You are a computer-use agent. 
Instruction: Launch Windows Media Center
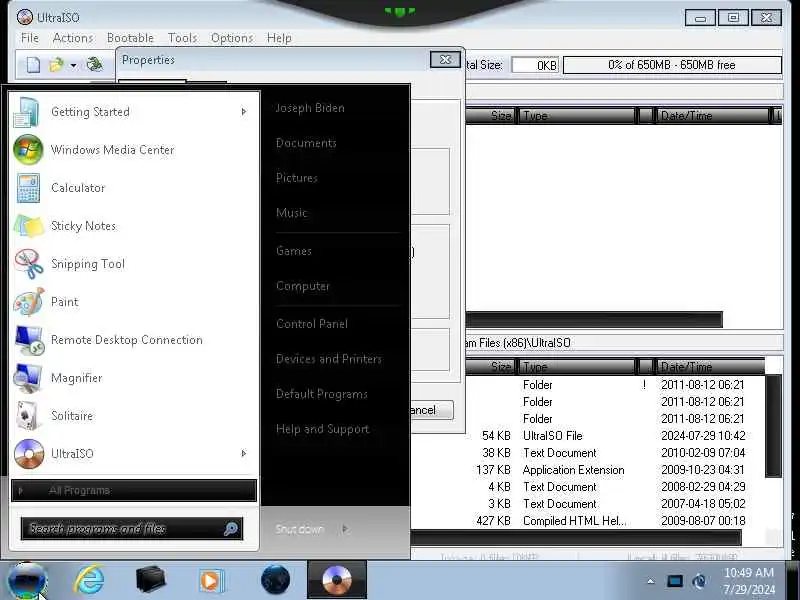(x=134, y=150)
